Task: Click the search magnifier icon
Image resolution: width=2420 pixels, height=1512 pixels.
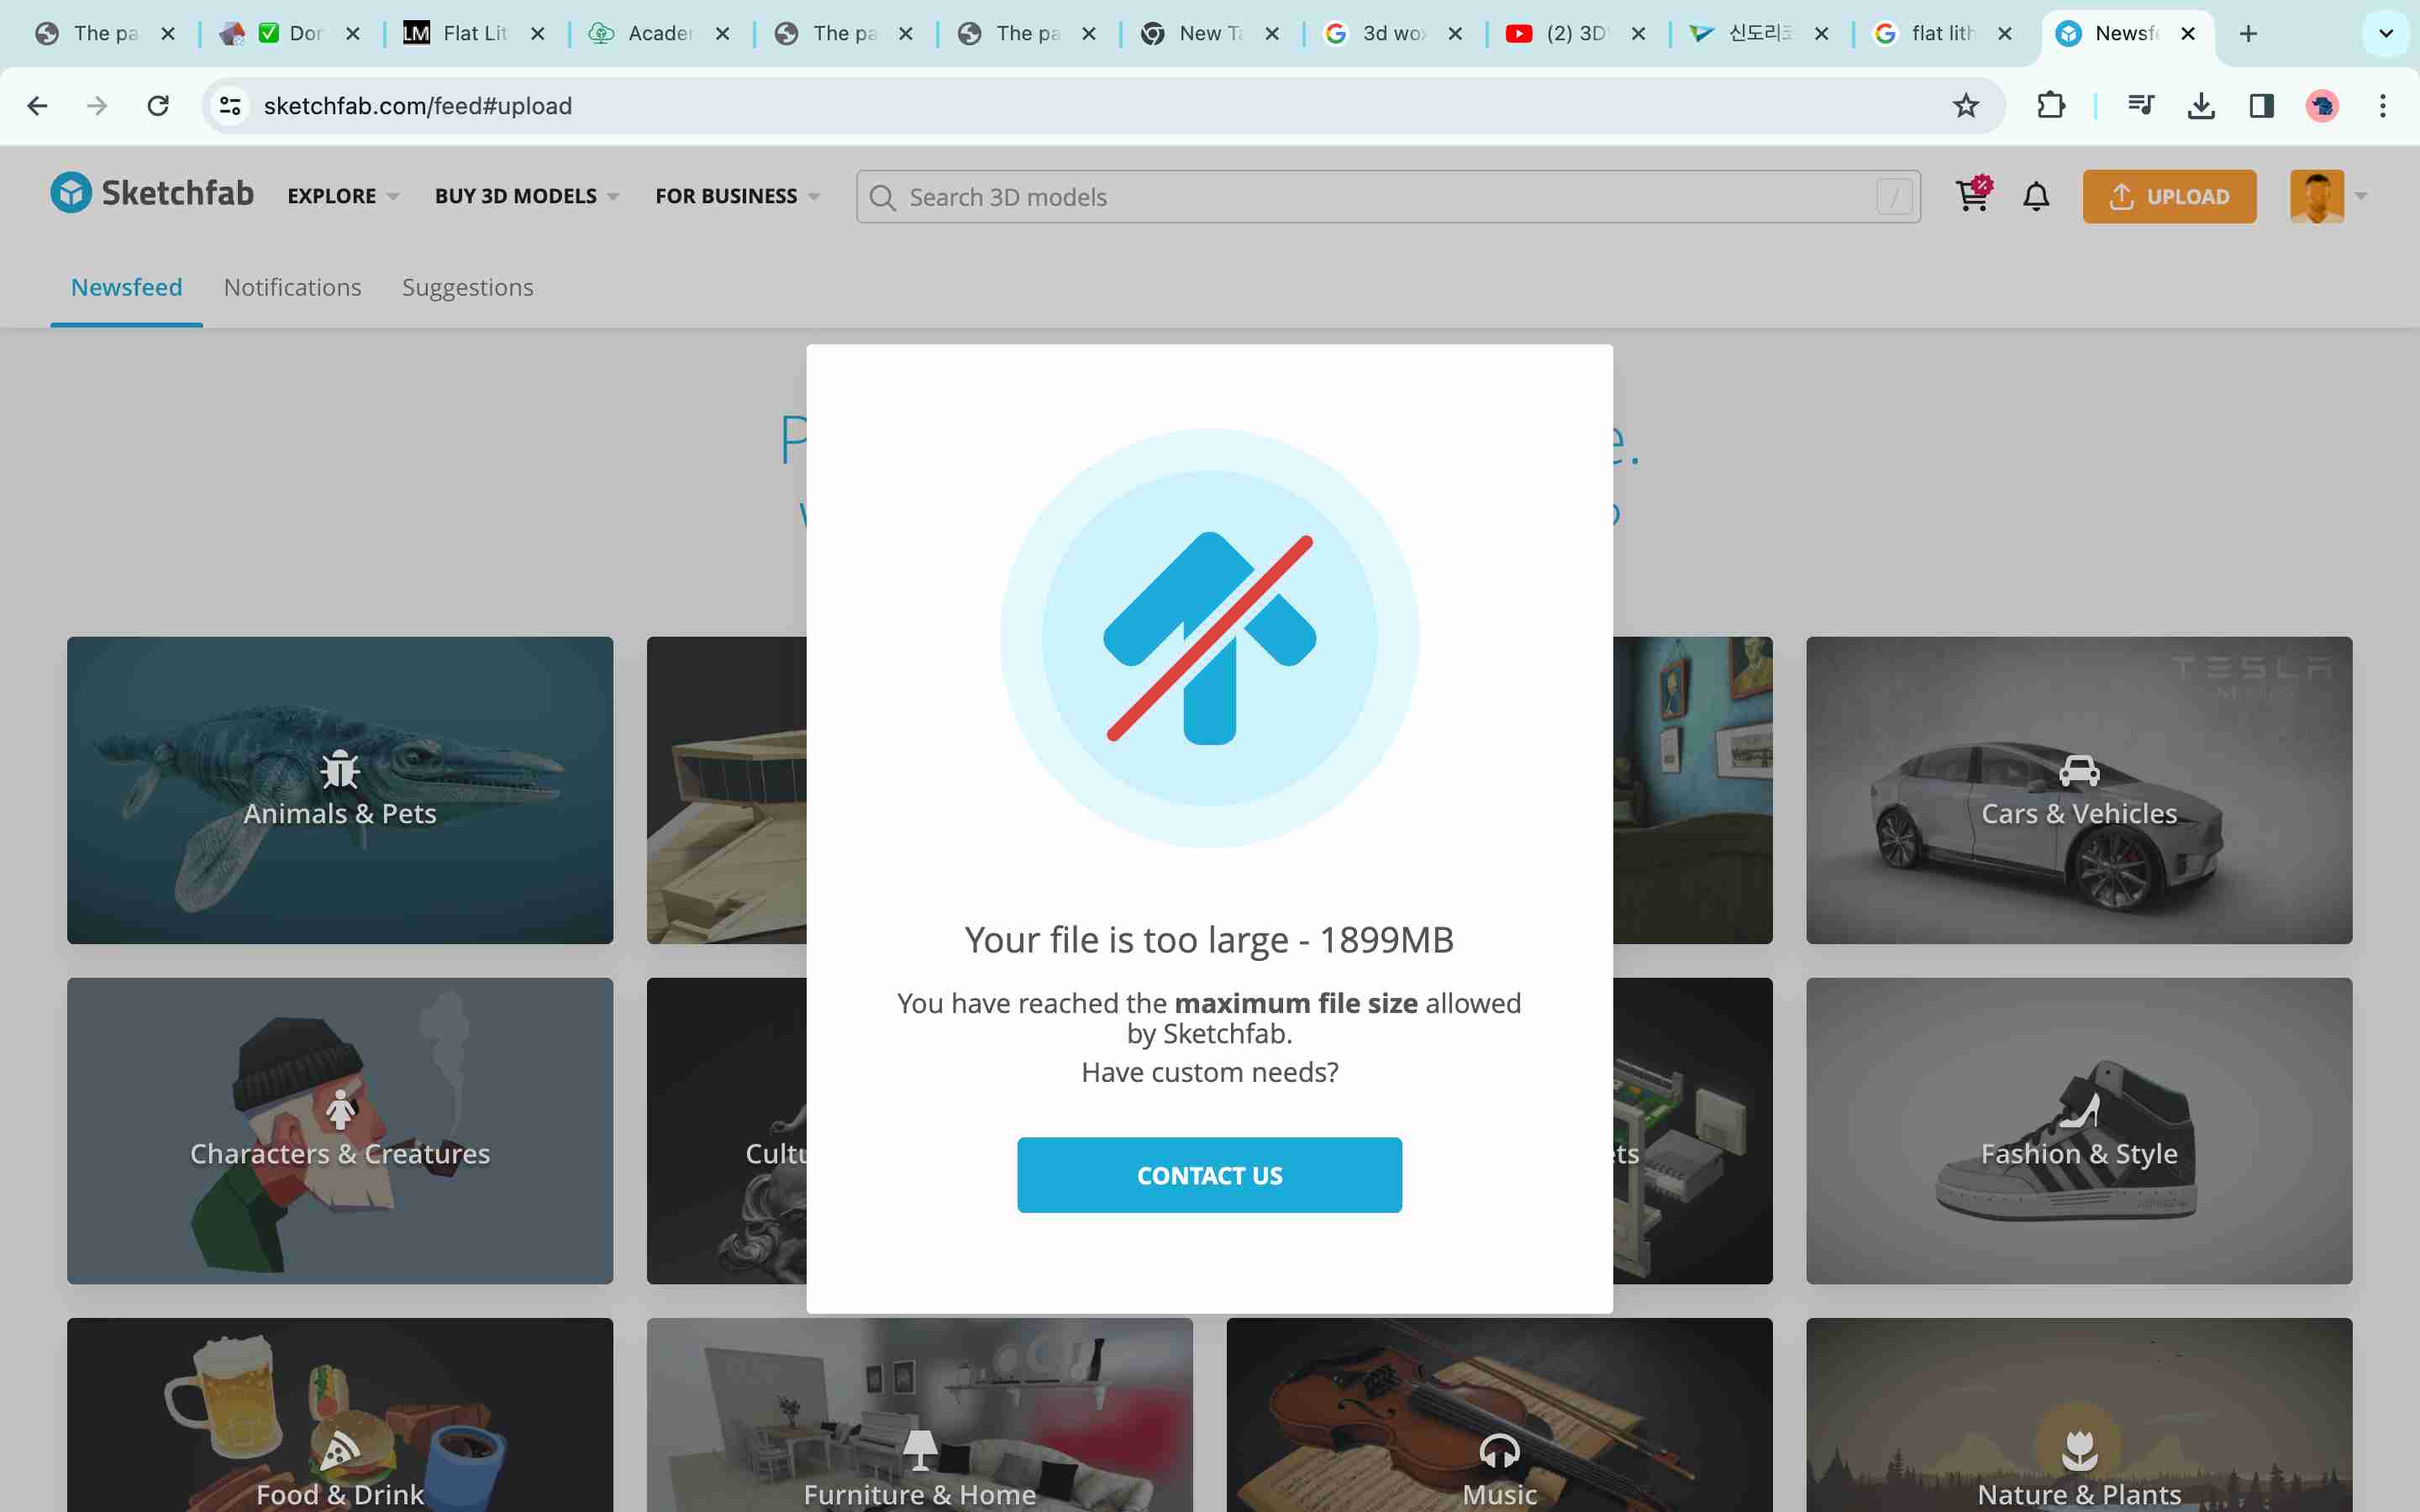Action: tap(882, 198)
